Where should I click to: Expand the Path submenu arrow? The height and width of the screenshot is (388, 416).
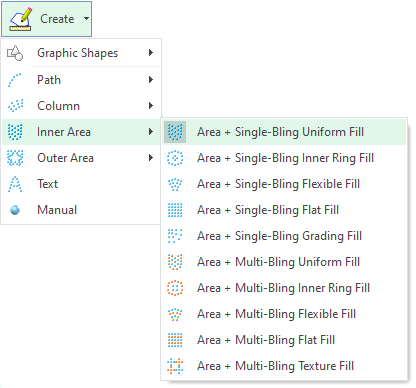[x=151, y=80]
